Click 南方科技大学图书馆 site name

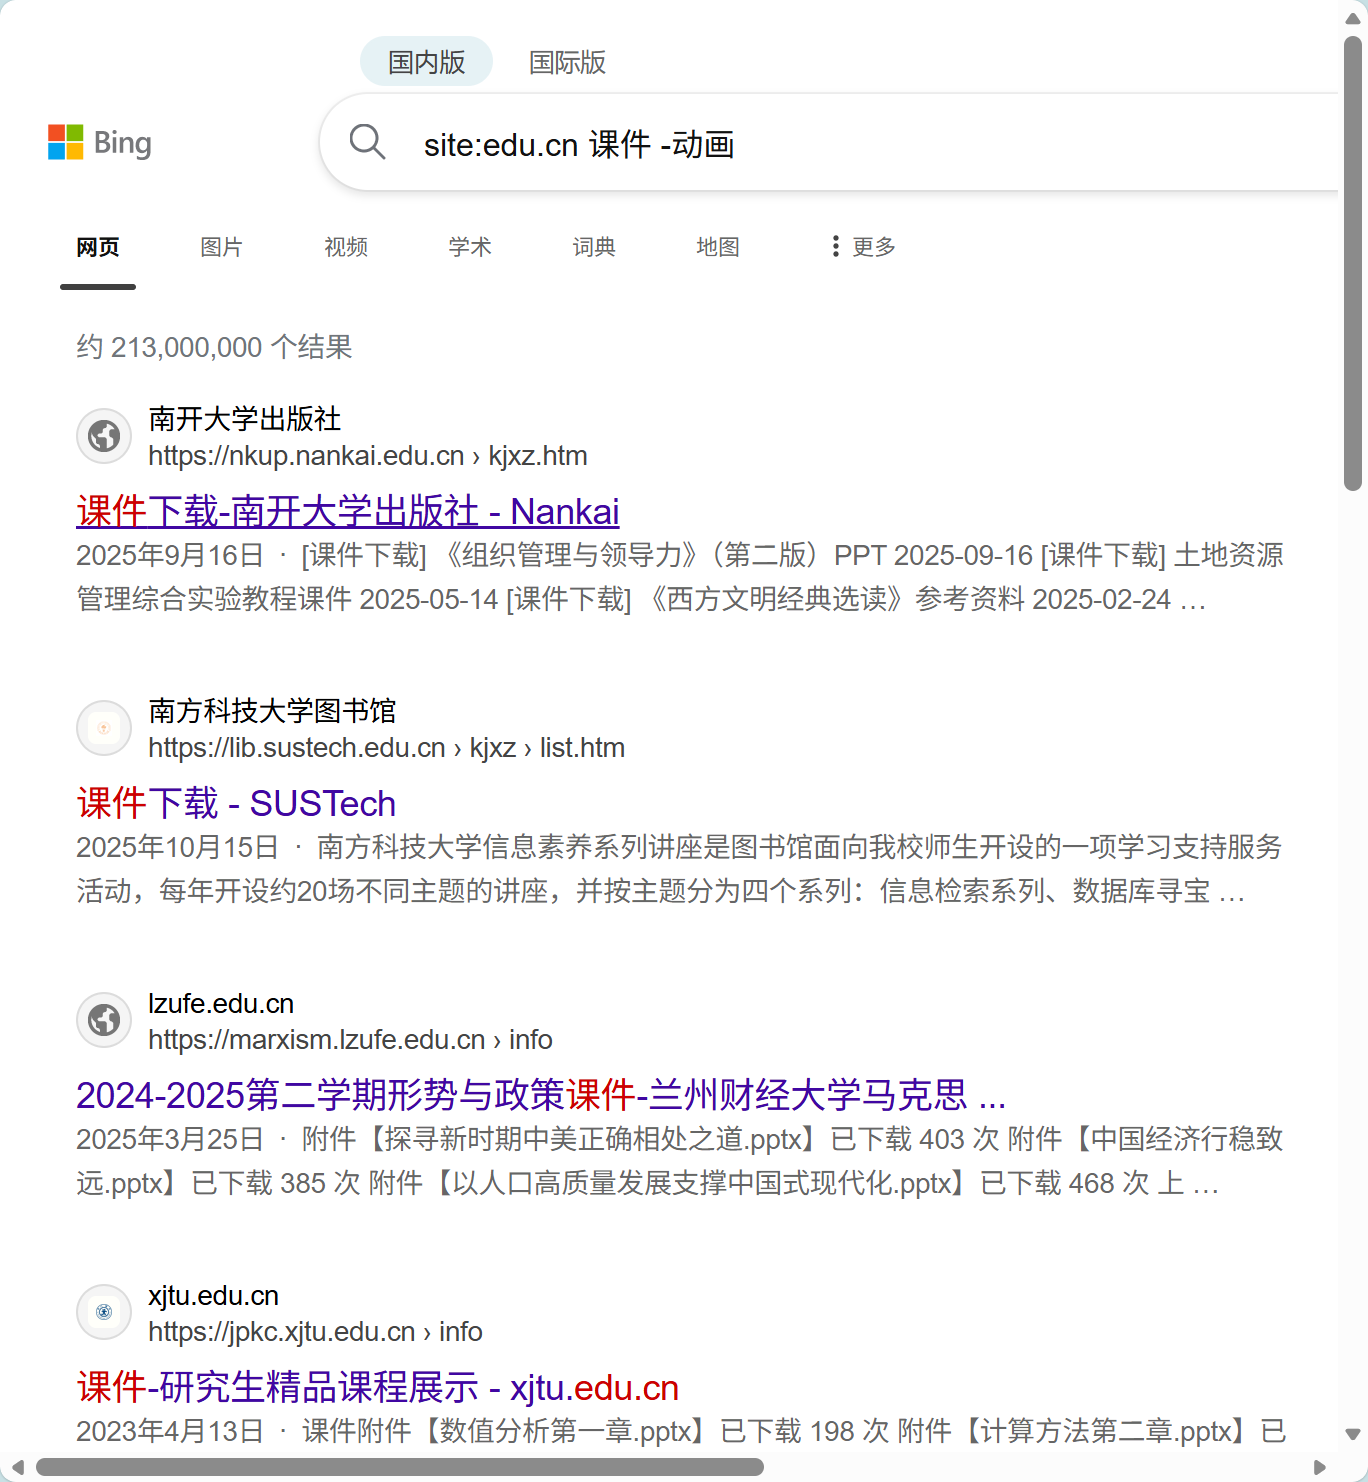click(x=272, y=711)
